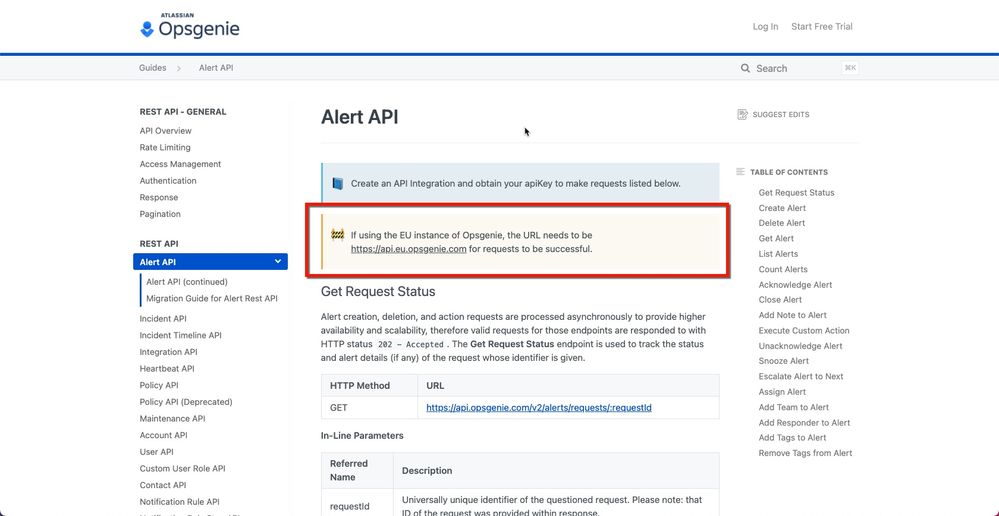This screenshot has height=516, width=999.
Task: Jump to Create Alert section
Action: (782, 208)
